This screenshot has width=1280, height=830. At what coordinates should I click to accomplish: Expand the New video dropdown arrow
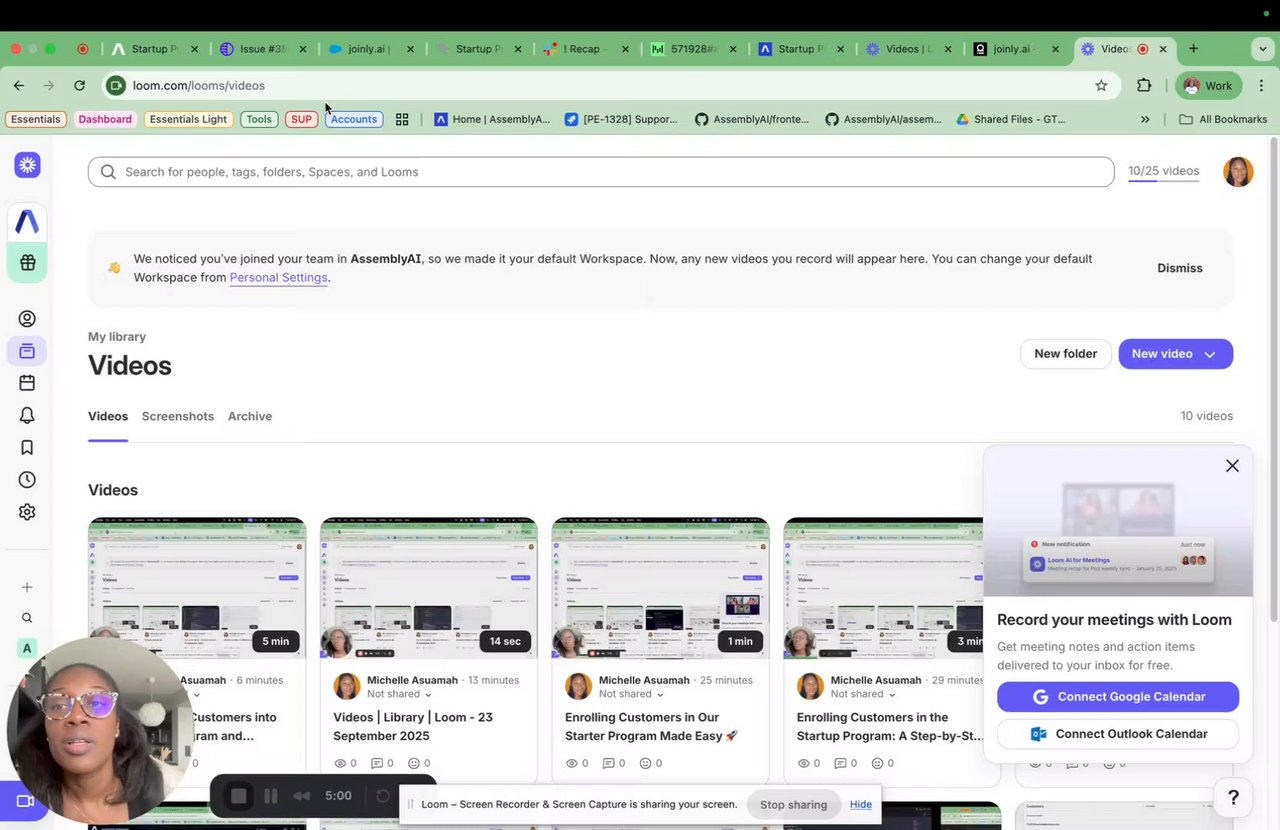[1210, 354]
